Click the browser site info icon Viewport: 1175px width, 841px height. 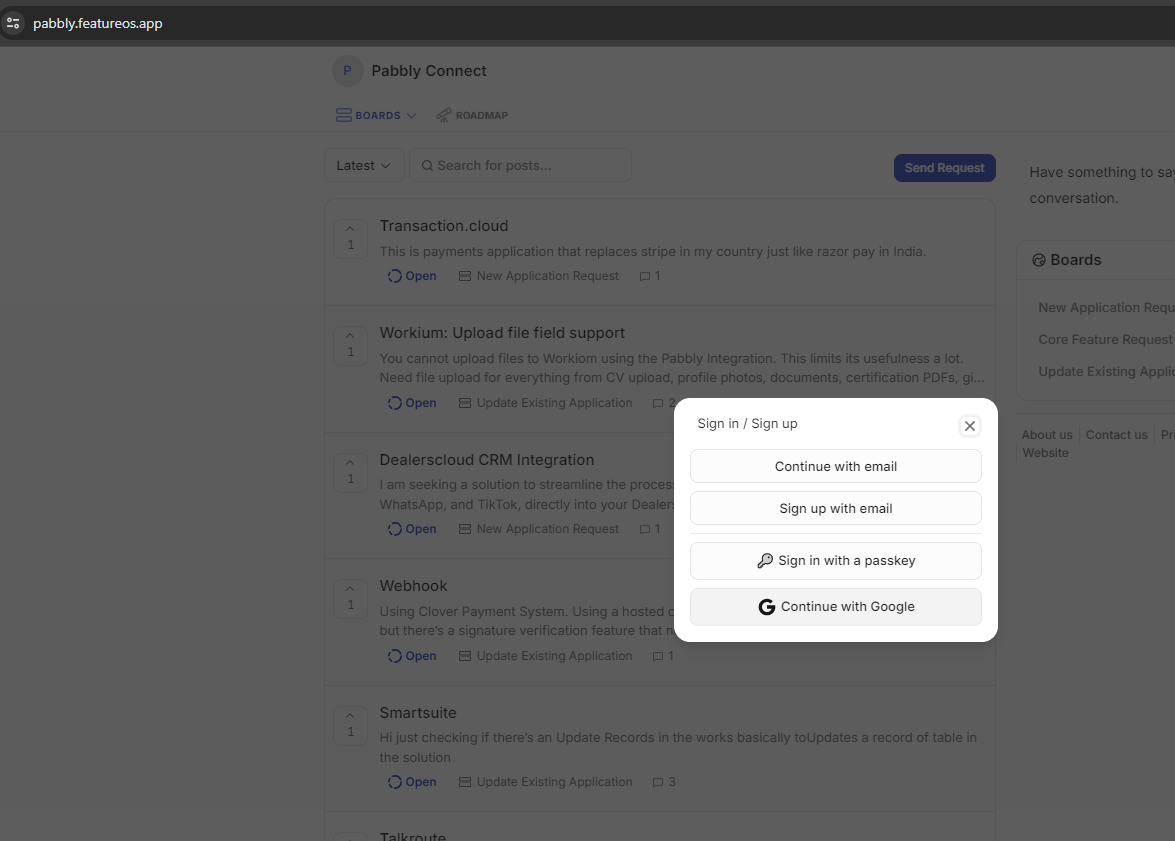[x=13, y=23]
